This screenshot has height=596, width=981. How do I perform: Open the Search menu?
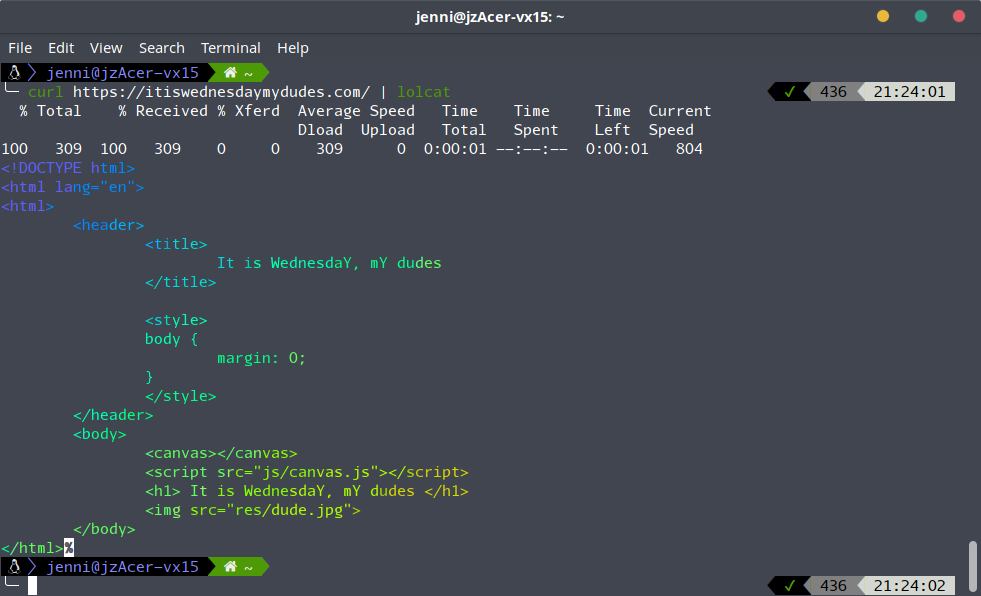(161, 48)
